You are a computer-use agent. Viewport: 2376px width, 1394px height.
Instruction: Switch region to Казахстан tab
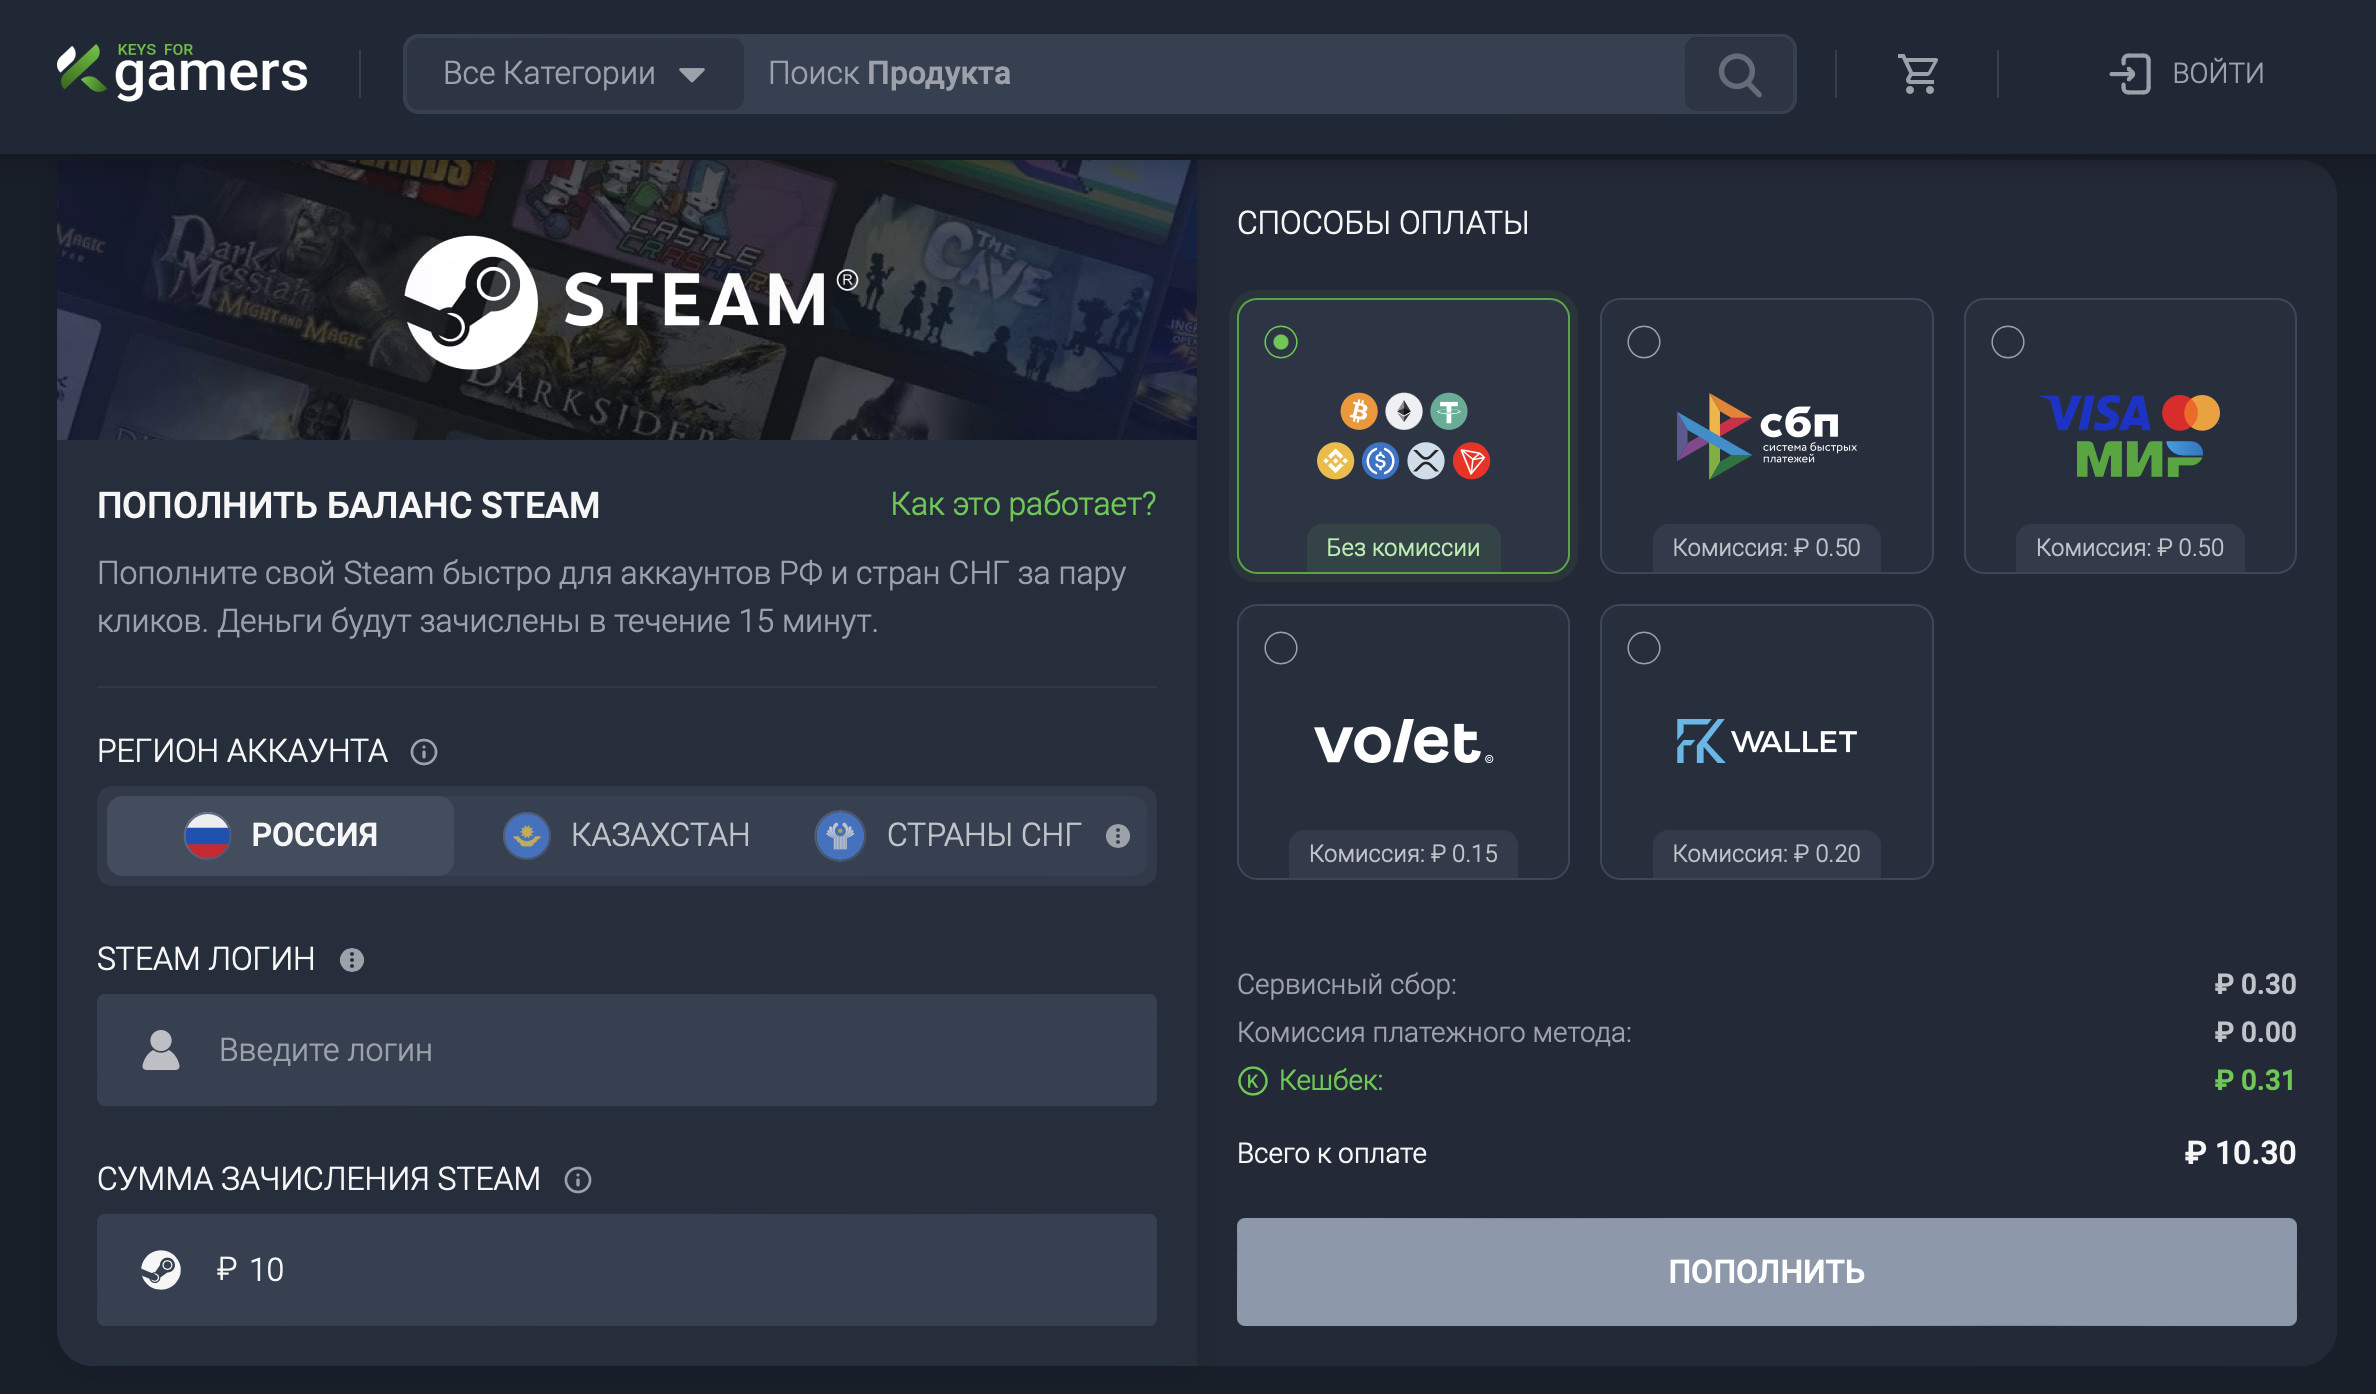(627, 835)
